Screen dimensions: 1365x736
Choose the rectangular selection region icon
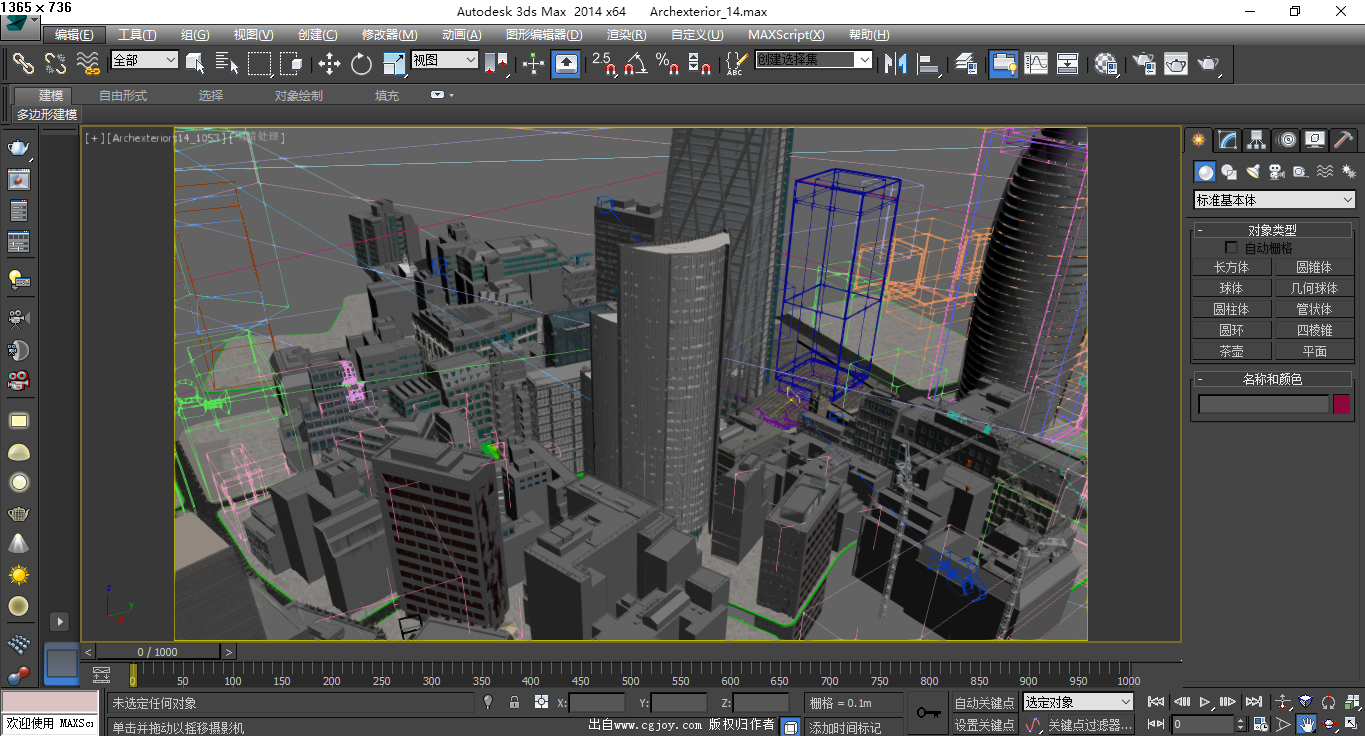260,64
